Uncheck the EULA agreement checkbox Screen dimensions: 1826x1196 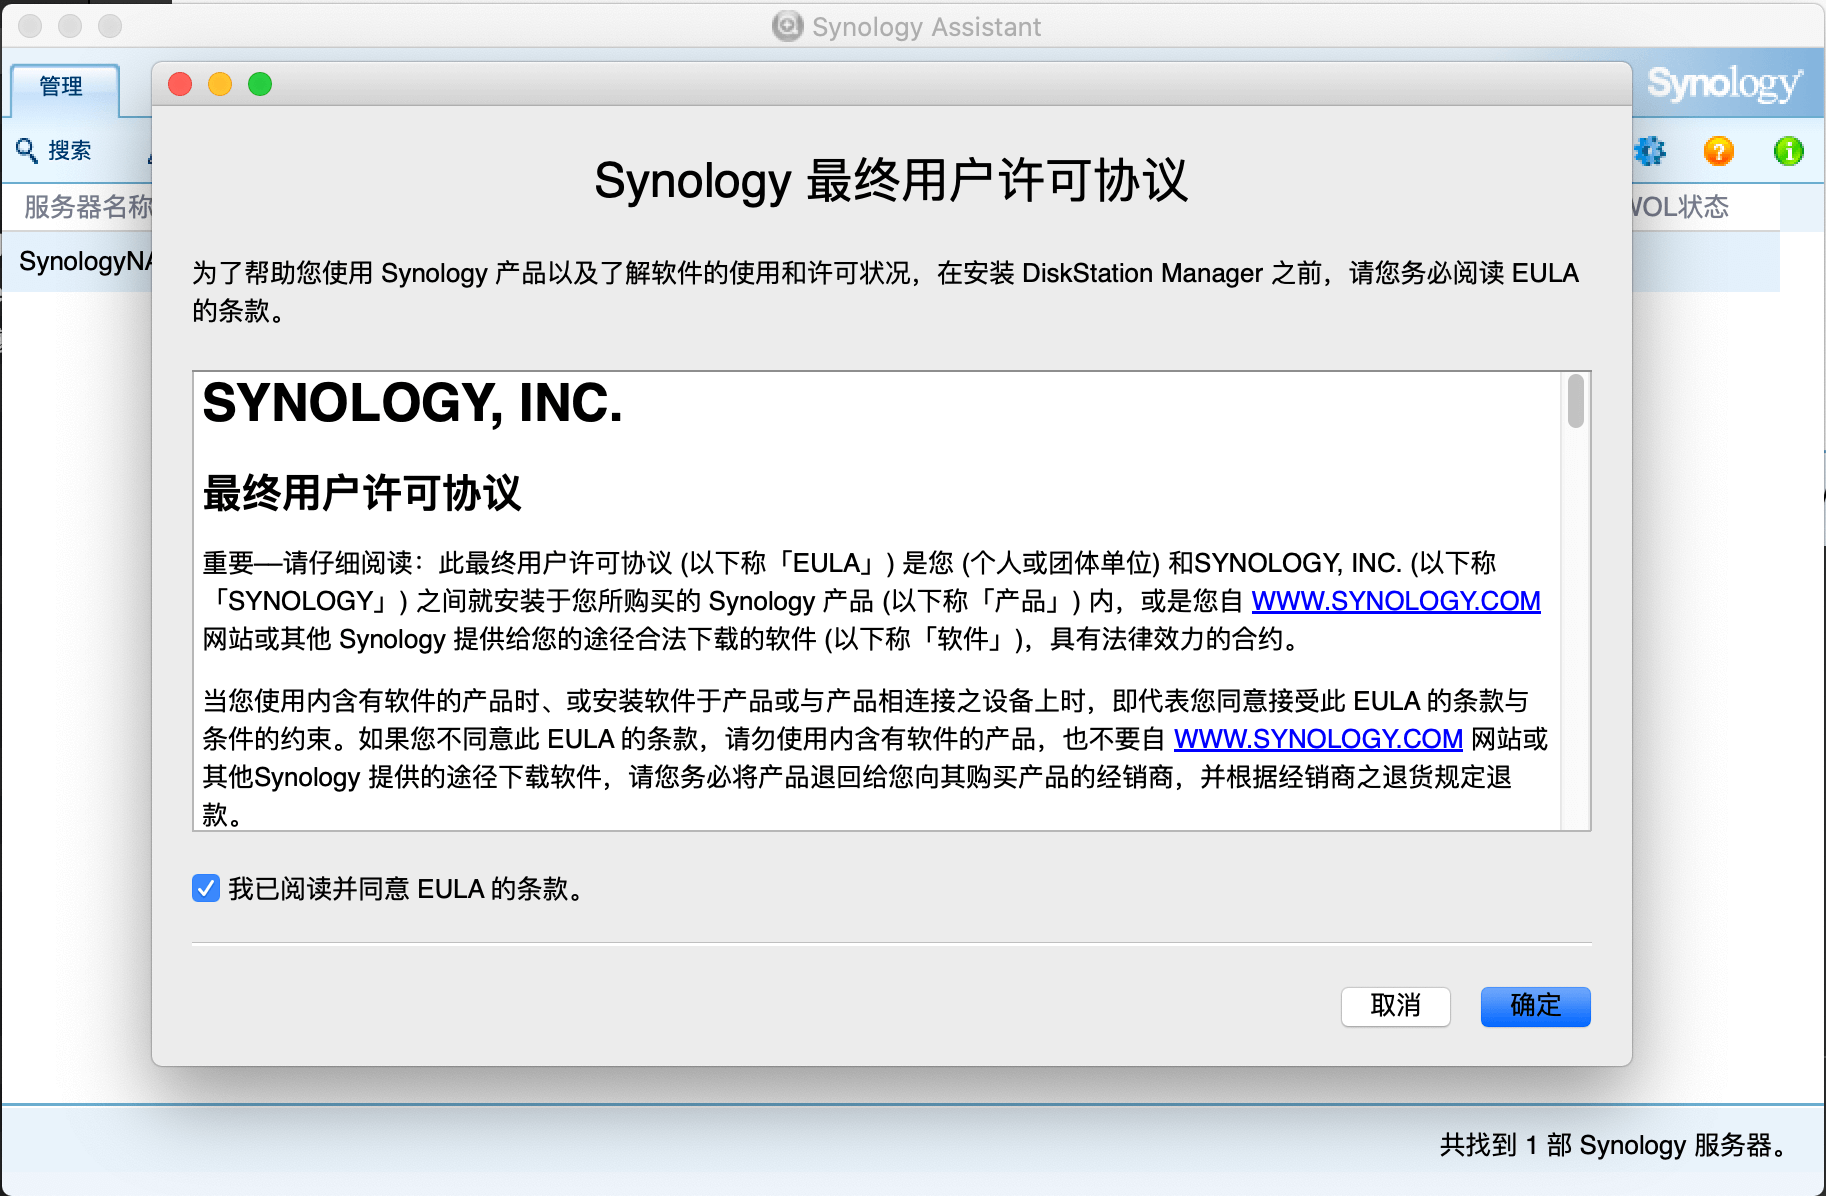pos(206,888)
